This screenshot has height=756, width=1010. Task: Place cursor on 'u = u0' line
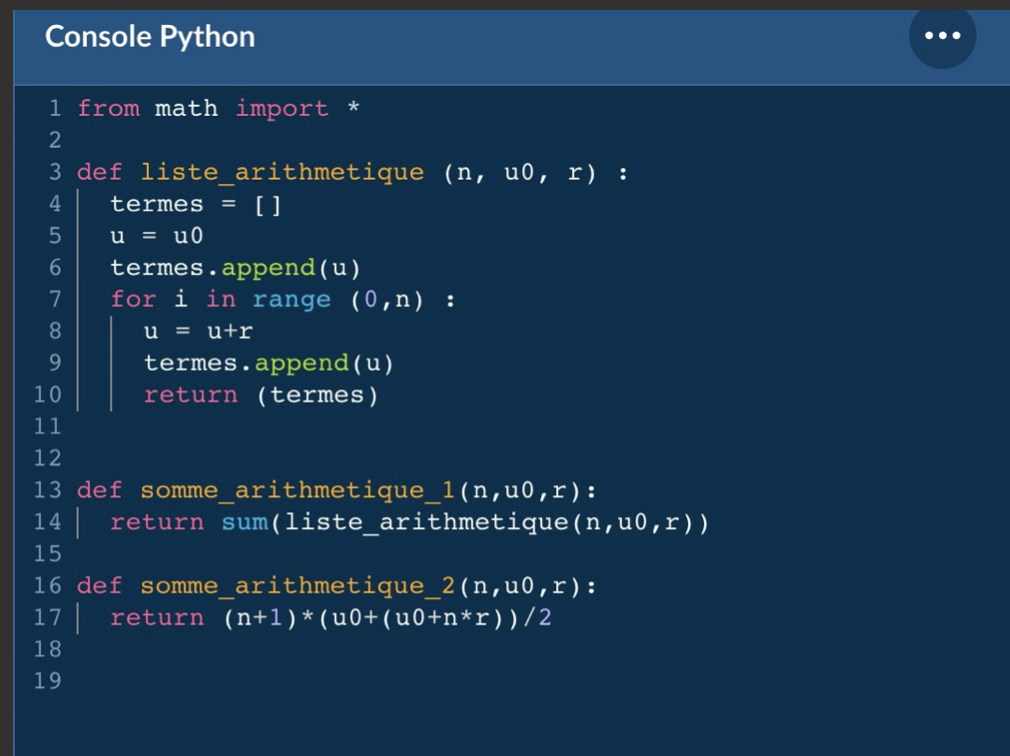pos(157,236)
